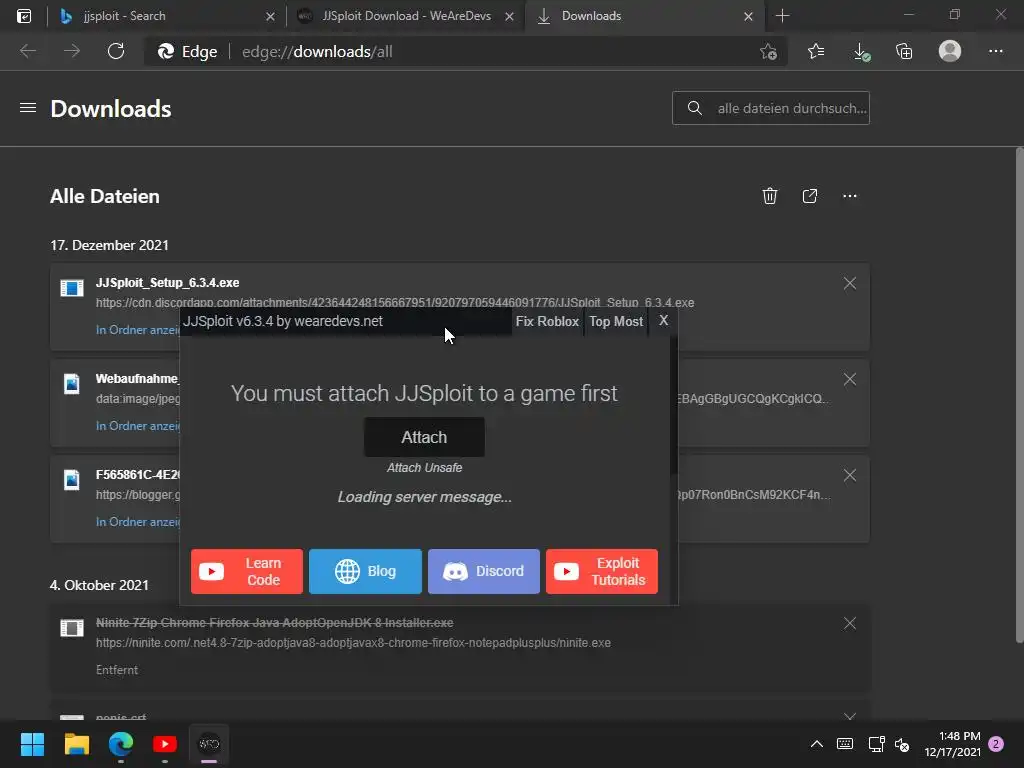Open JJSploit icon on taskbar
The width and height of the screenshot is (1024, 768).
click(x=209, y=744)
